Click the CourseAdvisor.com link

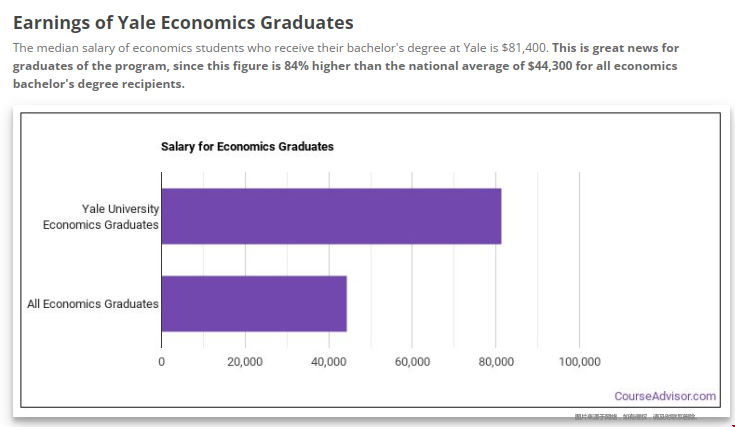click(665, 396)
